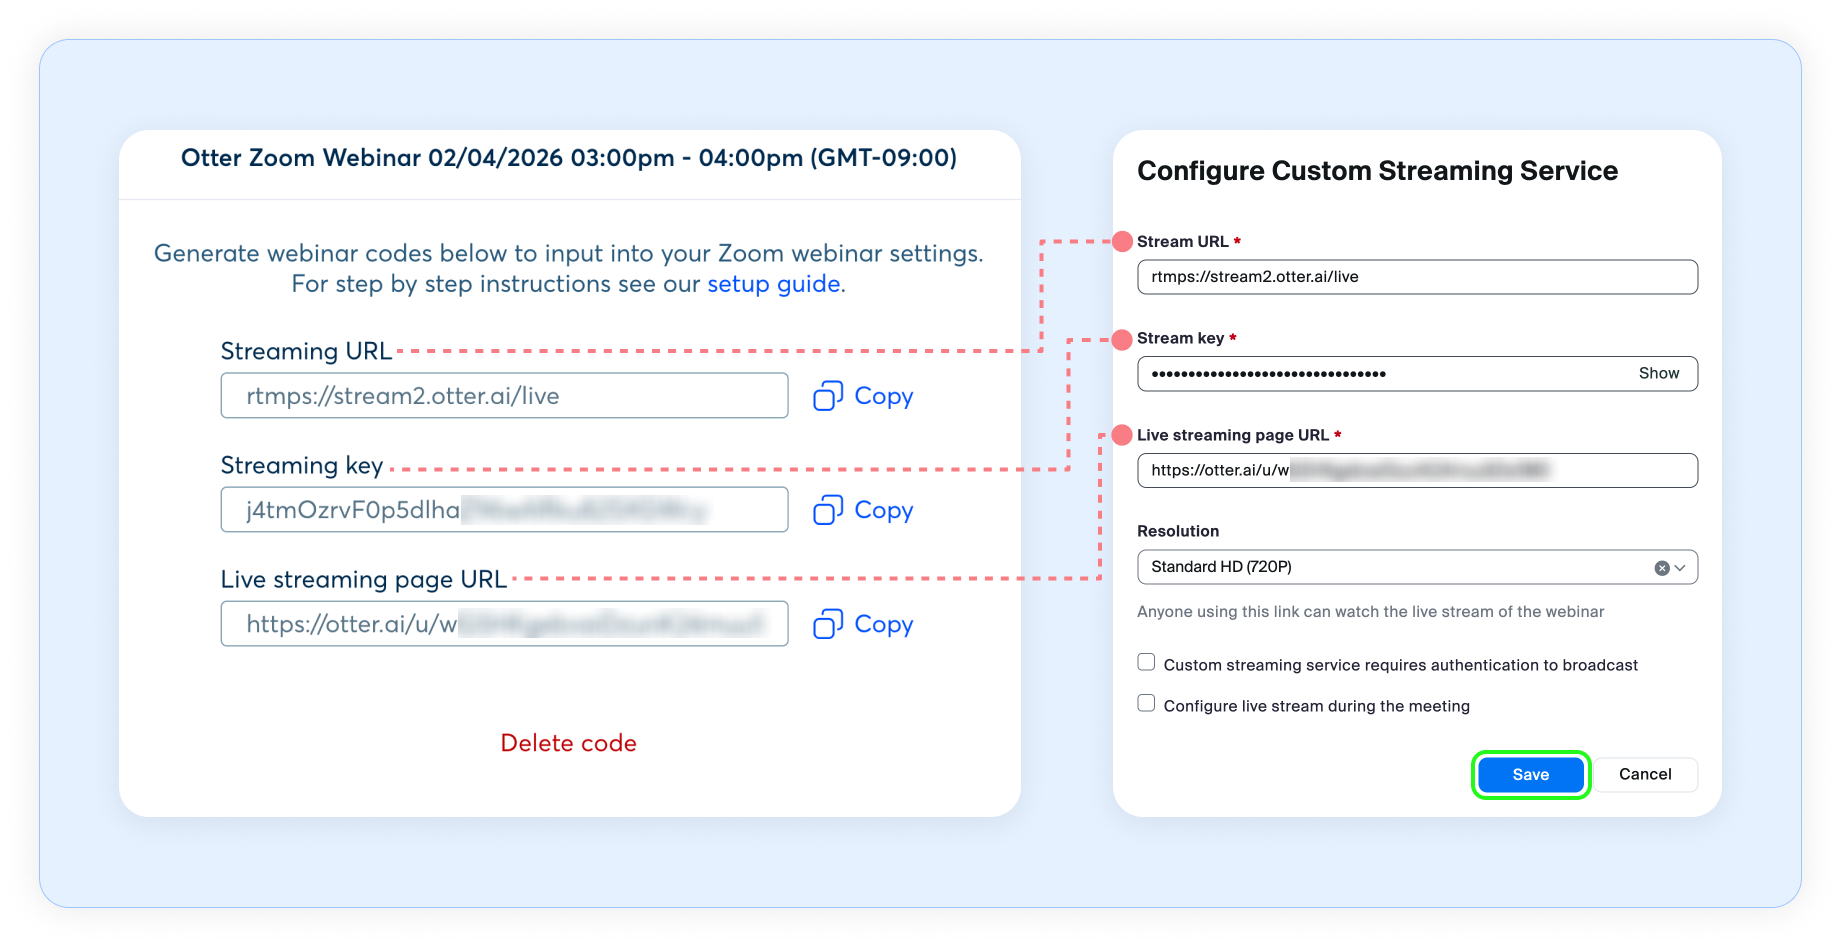Click the Otter Streaming URL text box

[x=503, y=396]
